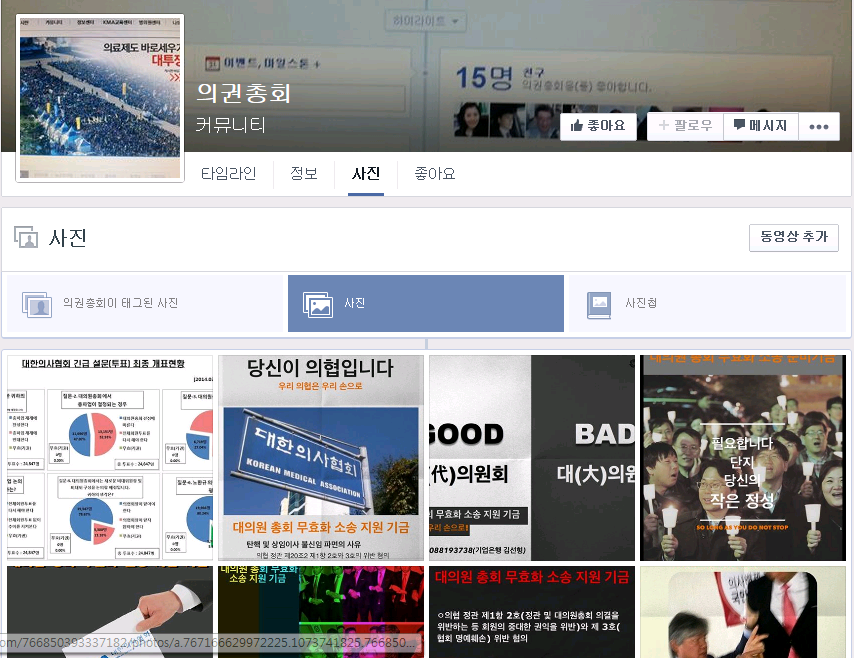
Task: Open the 당신이 의협입니다 photo
Action: click(x=321, y=458)
